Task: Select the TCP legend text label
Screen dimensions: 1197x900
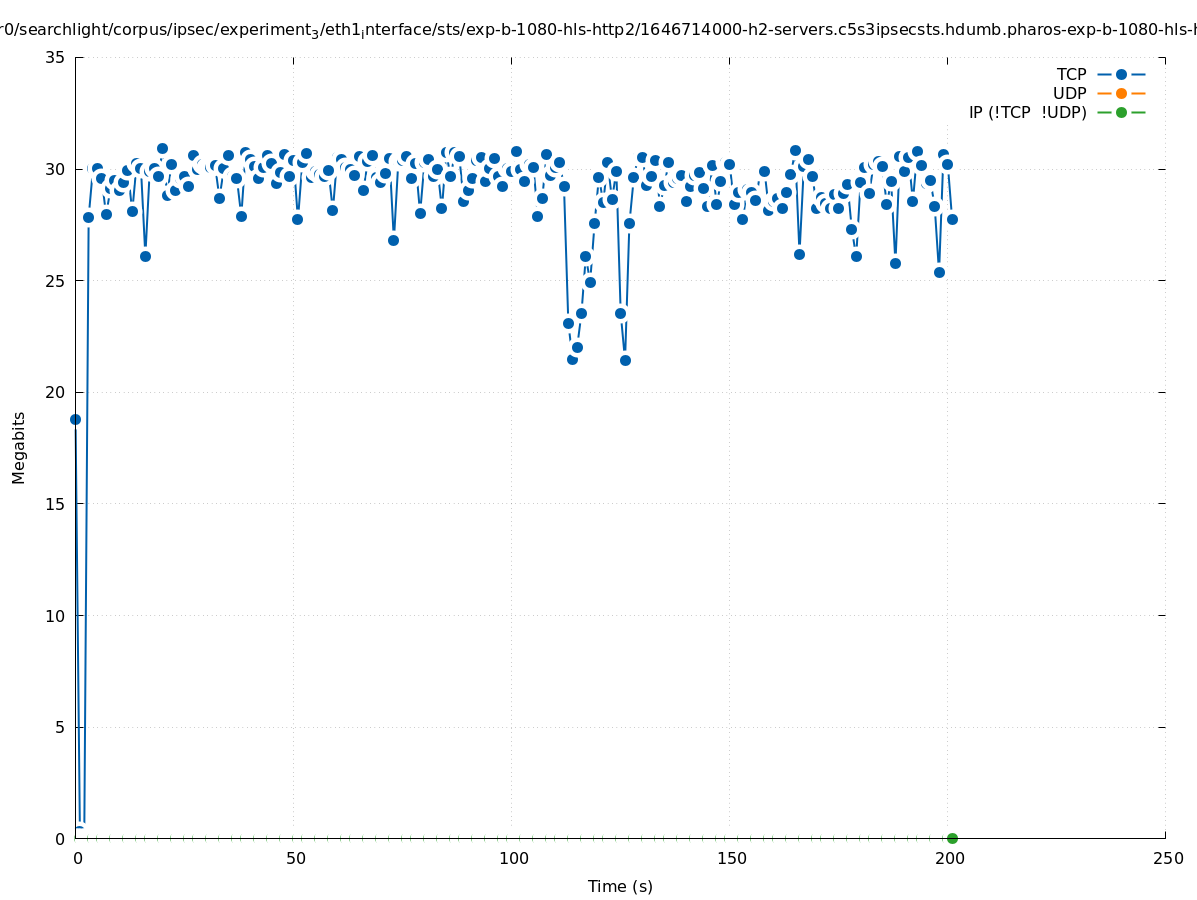Action: (1071, 75)
